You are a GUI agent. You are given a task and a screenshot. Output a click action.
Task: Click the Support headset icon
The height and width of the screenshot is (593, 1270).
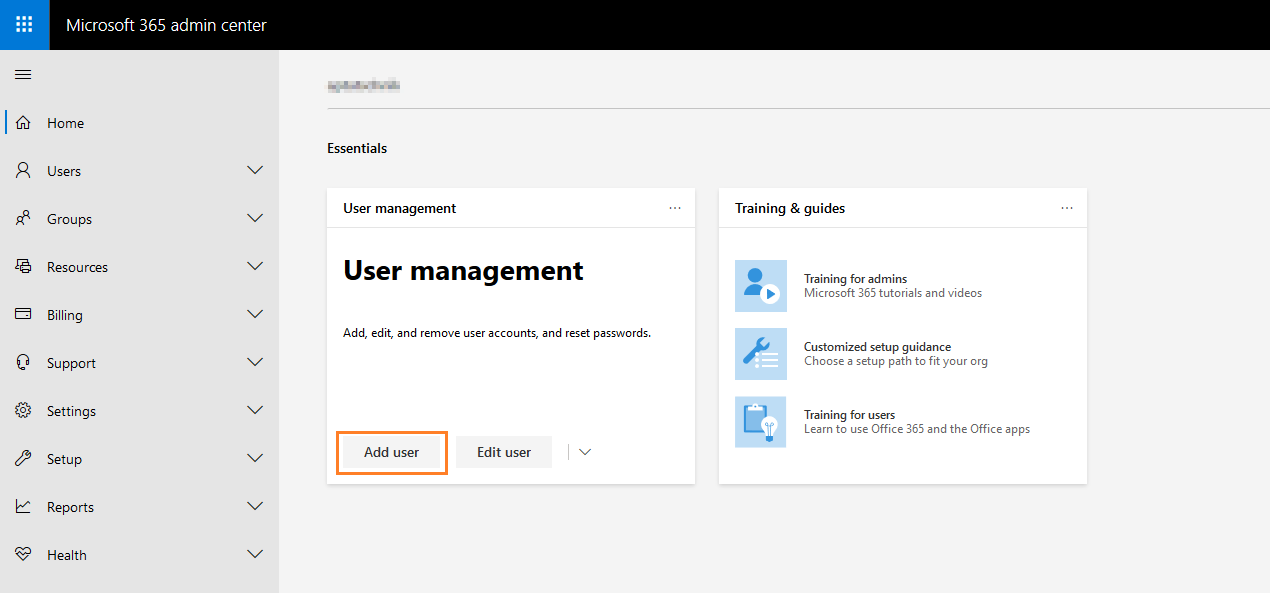click(23, 363)
